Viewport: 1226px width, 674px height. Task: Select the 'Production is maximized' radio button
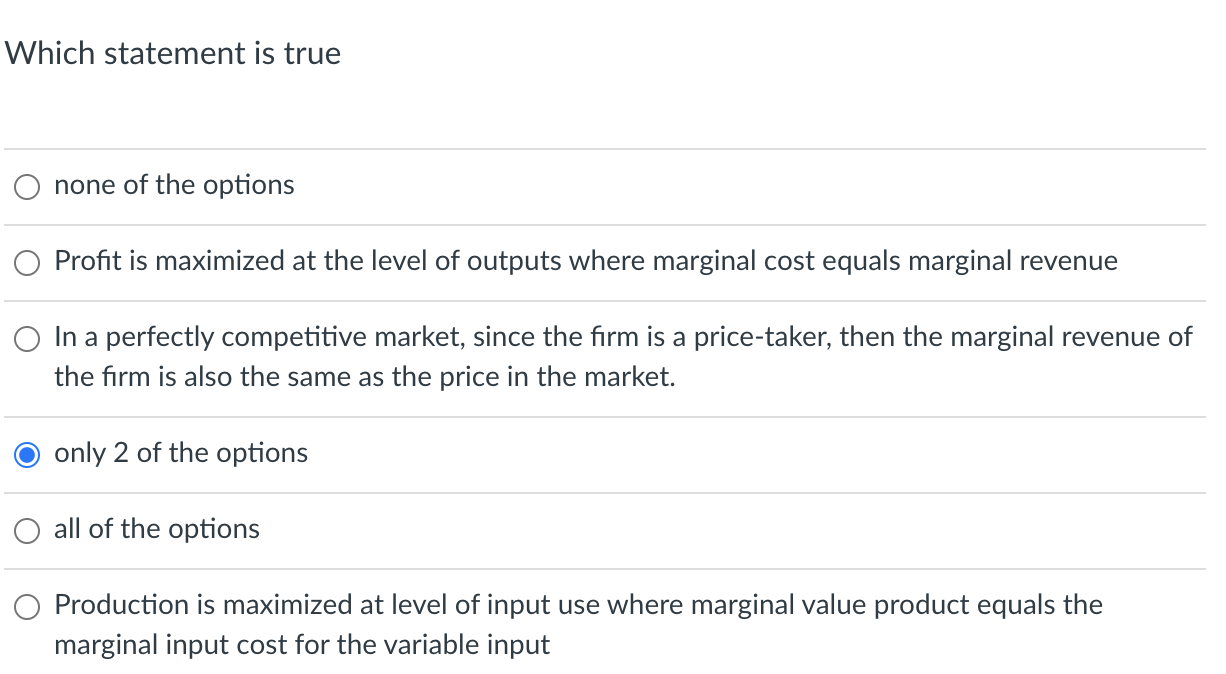pyautogui.click(x=28, y=607)
